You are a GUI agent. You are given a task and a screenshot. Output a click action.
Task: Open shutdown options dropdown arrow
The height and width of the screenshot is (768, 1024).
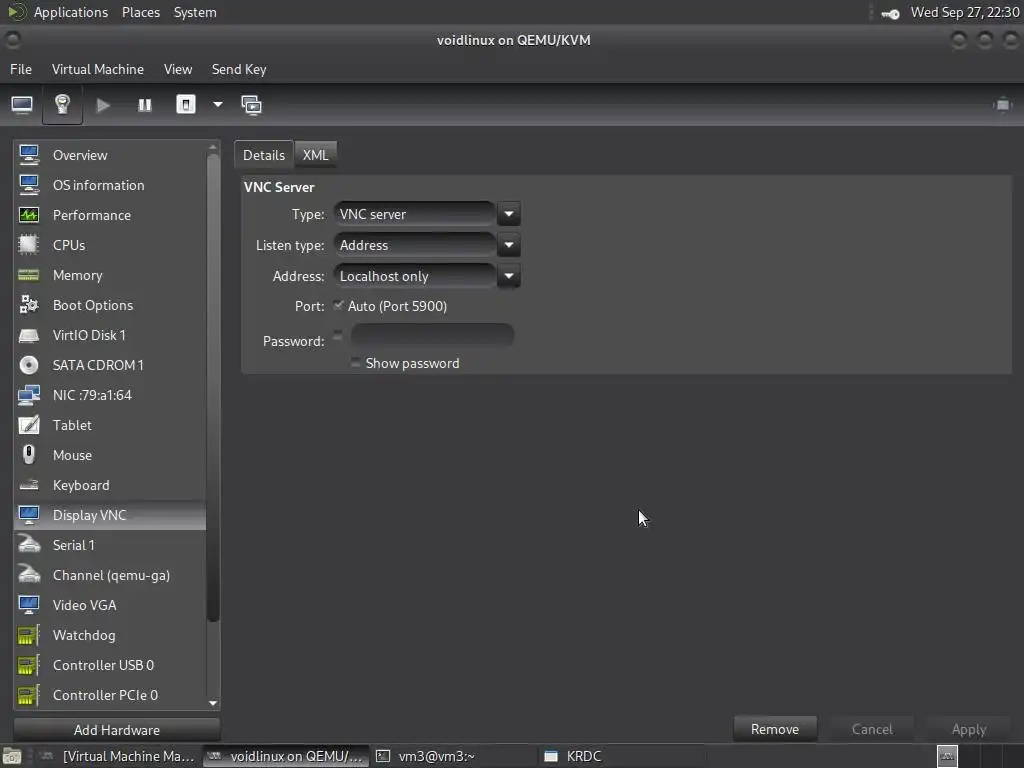click(217, 104)
